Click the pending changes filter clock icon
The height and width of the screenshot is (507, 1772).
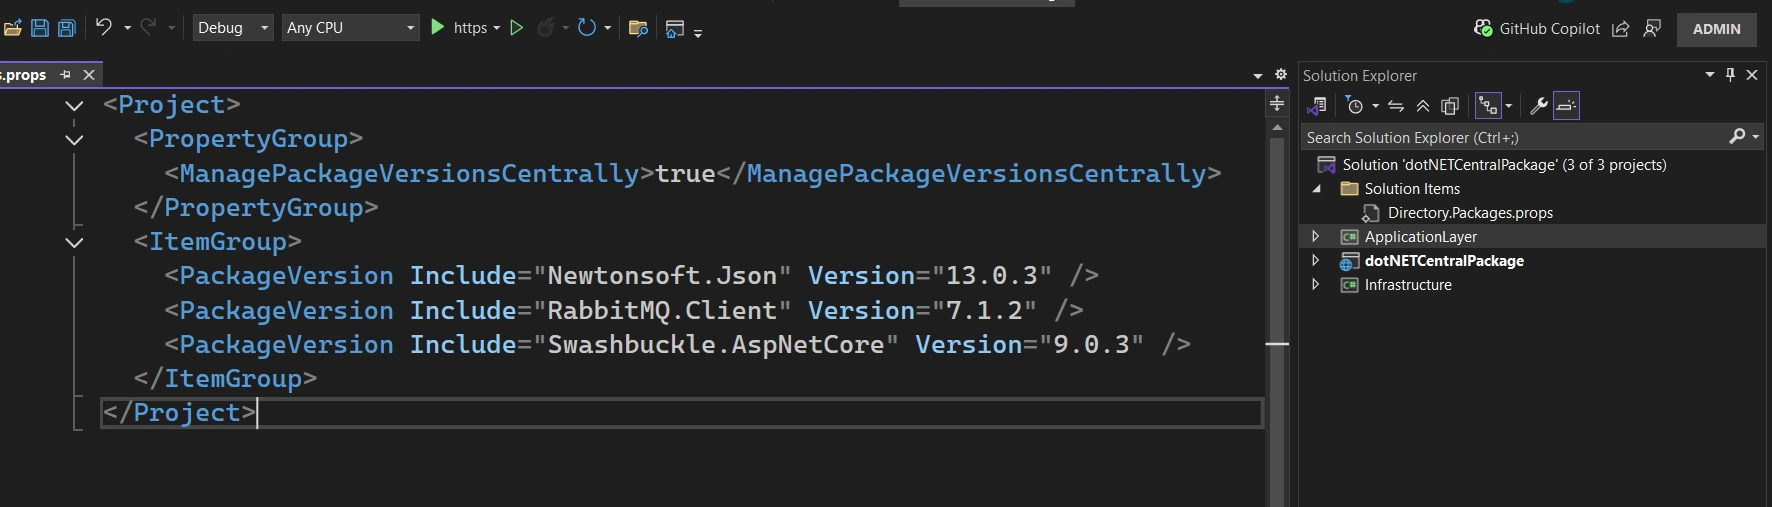click(1355, 106)
